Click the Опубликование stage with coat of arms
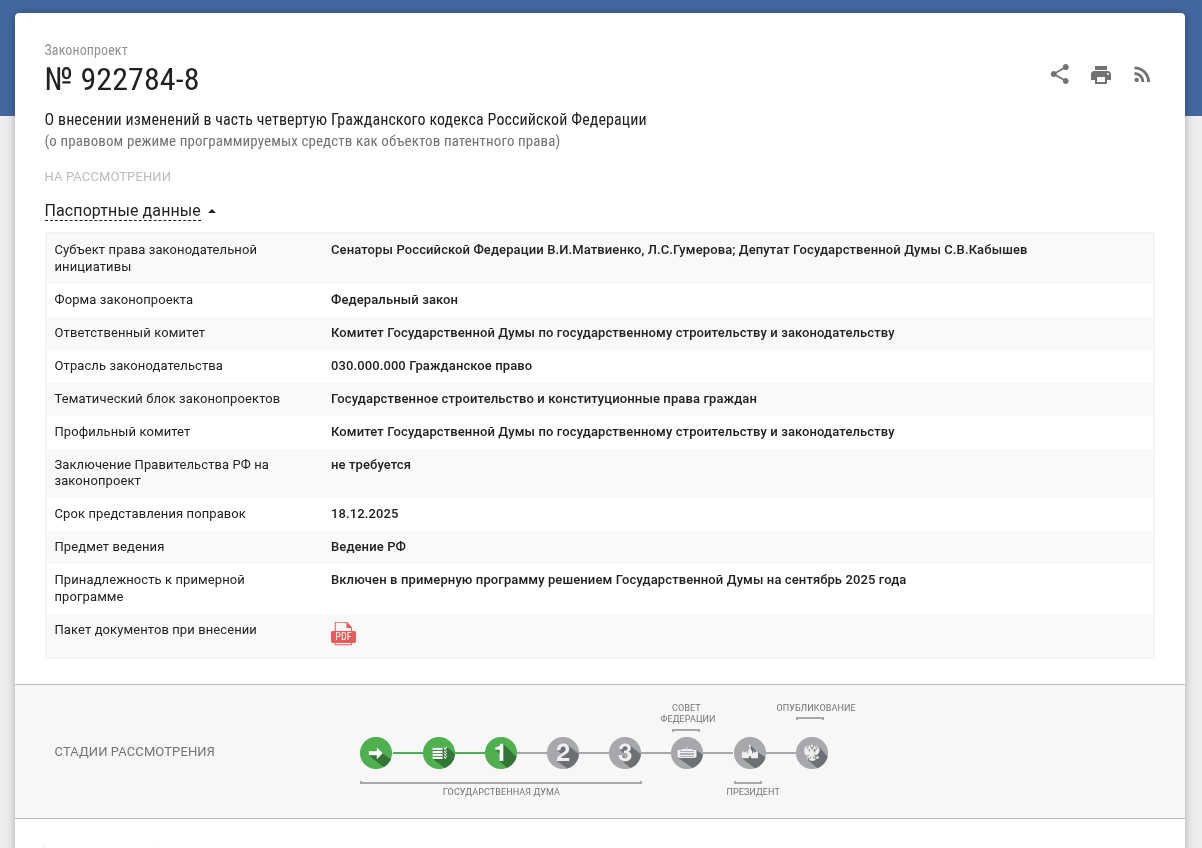This screenshot has height=848, width=1202. (812, 753)
